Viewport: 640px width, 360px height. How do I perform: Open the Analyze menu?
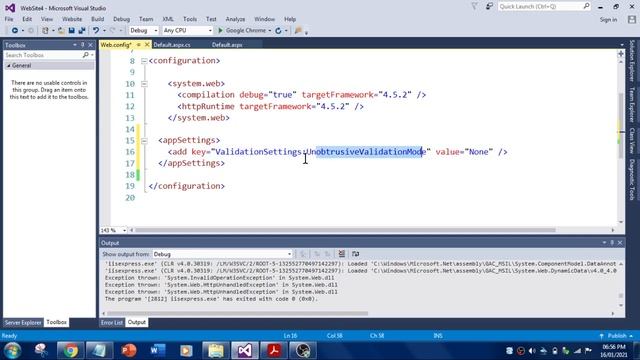point(235,19)
